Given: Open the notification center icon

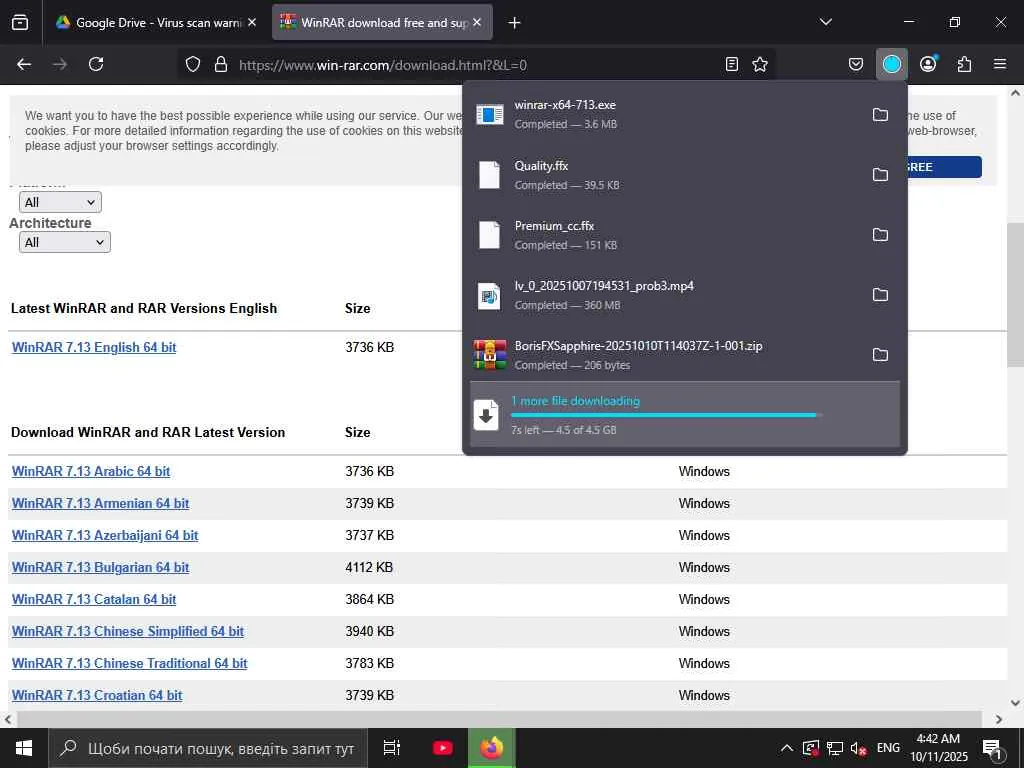Looking at the screenshot, I should 992,748.
